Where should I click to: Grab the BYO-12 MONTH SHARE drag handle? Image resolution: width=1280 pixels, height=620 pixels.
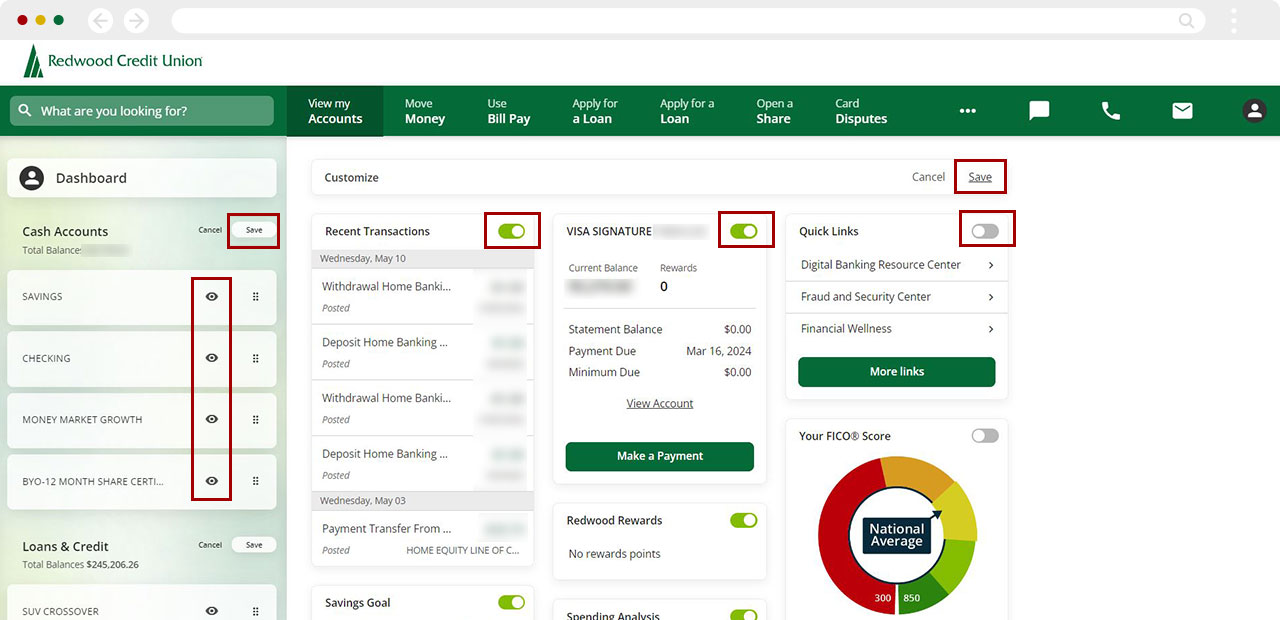tap(256, 481)
